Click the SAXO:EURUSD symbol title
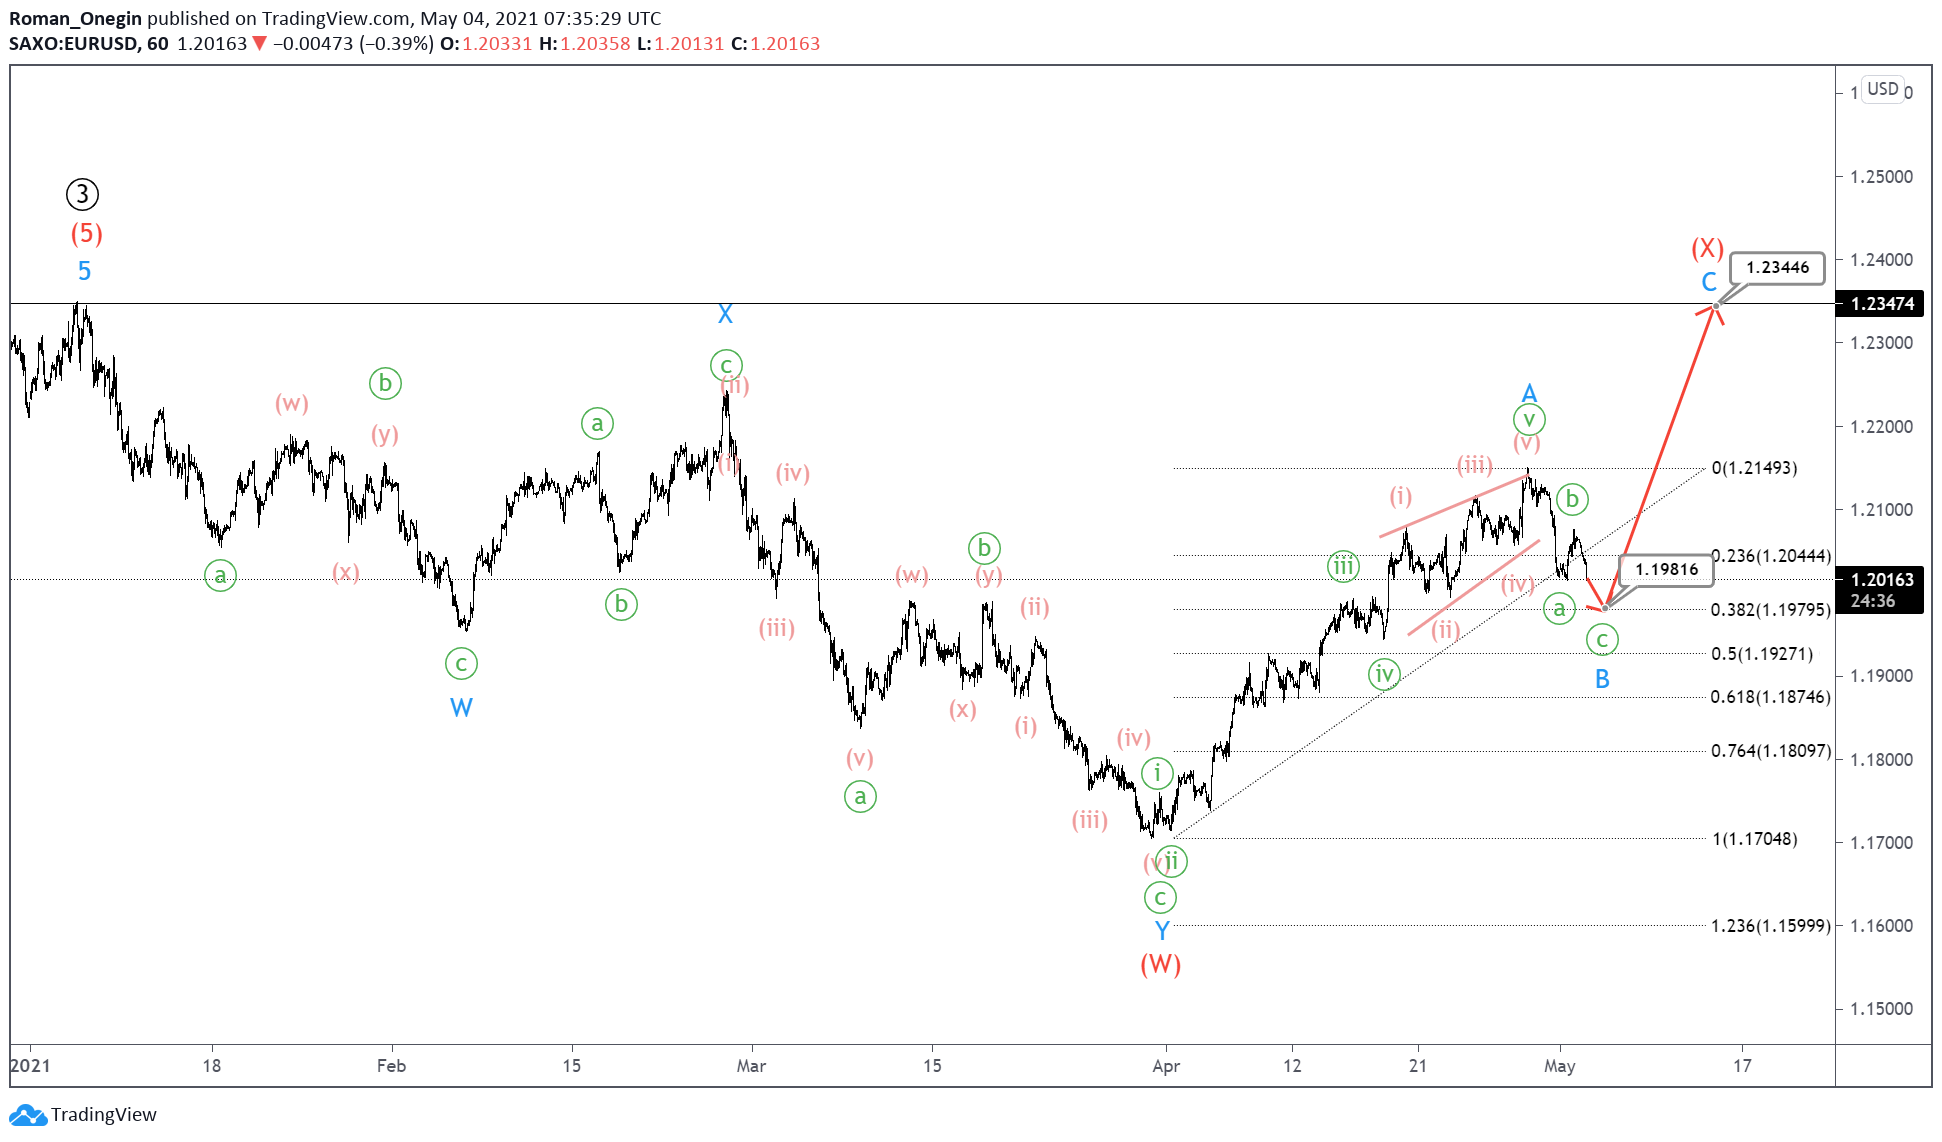The image size is (1942, 1142). click(x=73, y=44)
